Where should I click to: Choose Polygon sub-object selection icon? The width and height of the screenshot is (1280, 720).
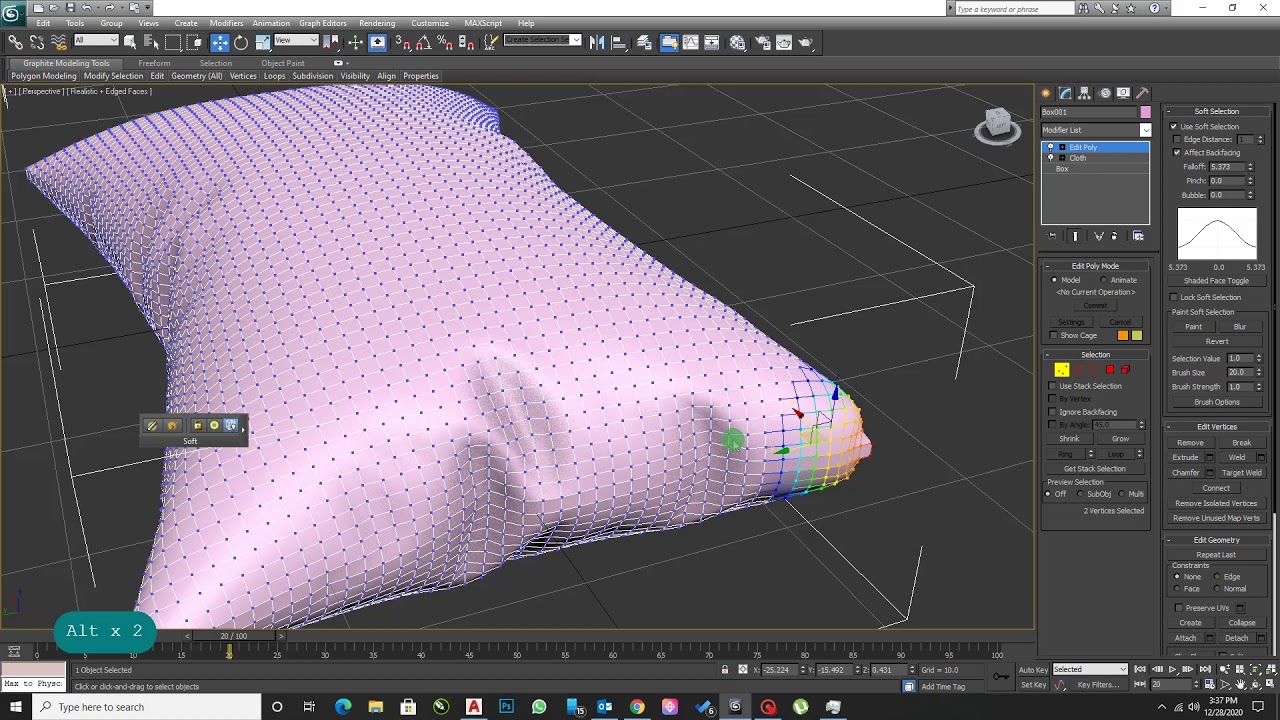1110,370
